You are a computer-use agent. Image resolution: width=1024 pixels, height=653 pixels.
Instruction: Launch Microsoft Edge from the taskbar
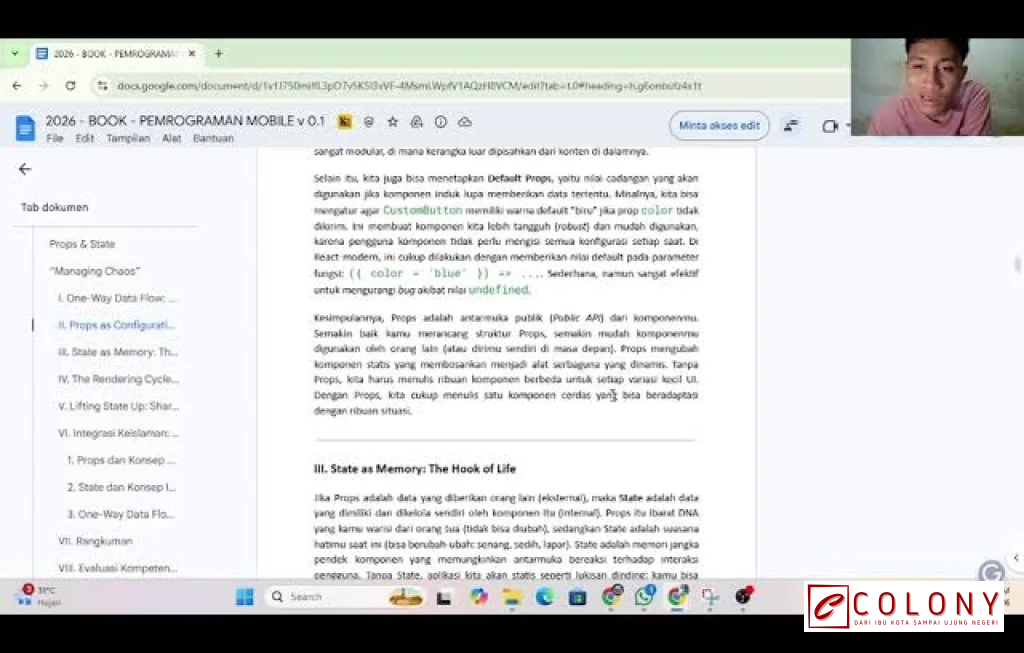[x=544, y=597]
